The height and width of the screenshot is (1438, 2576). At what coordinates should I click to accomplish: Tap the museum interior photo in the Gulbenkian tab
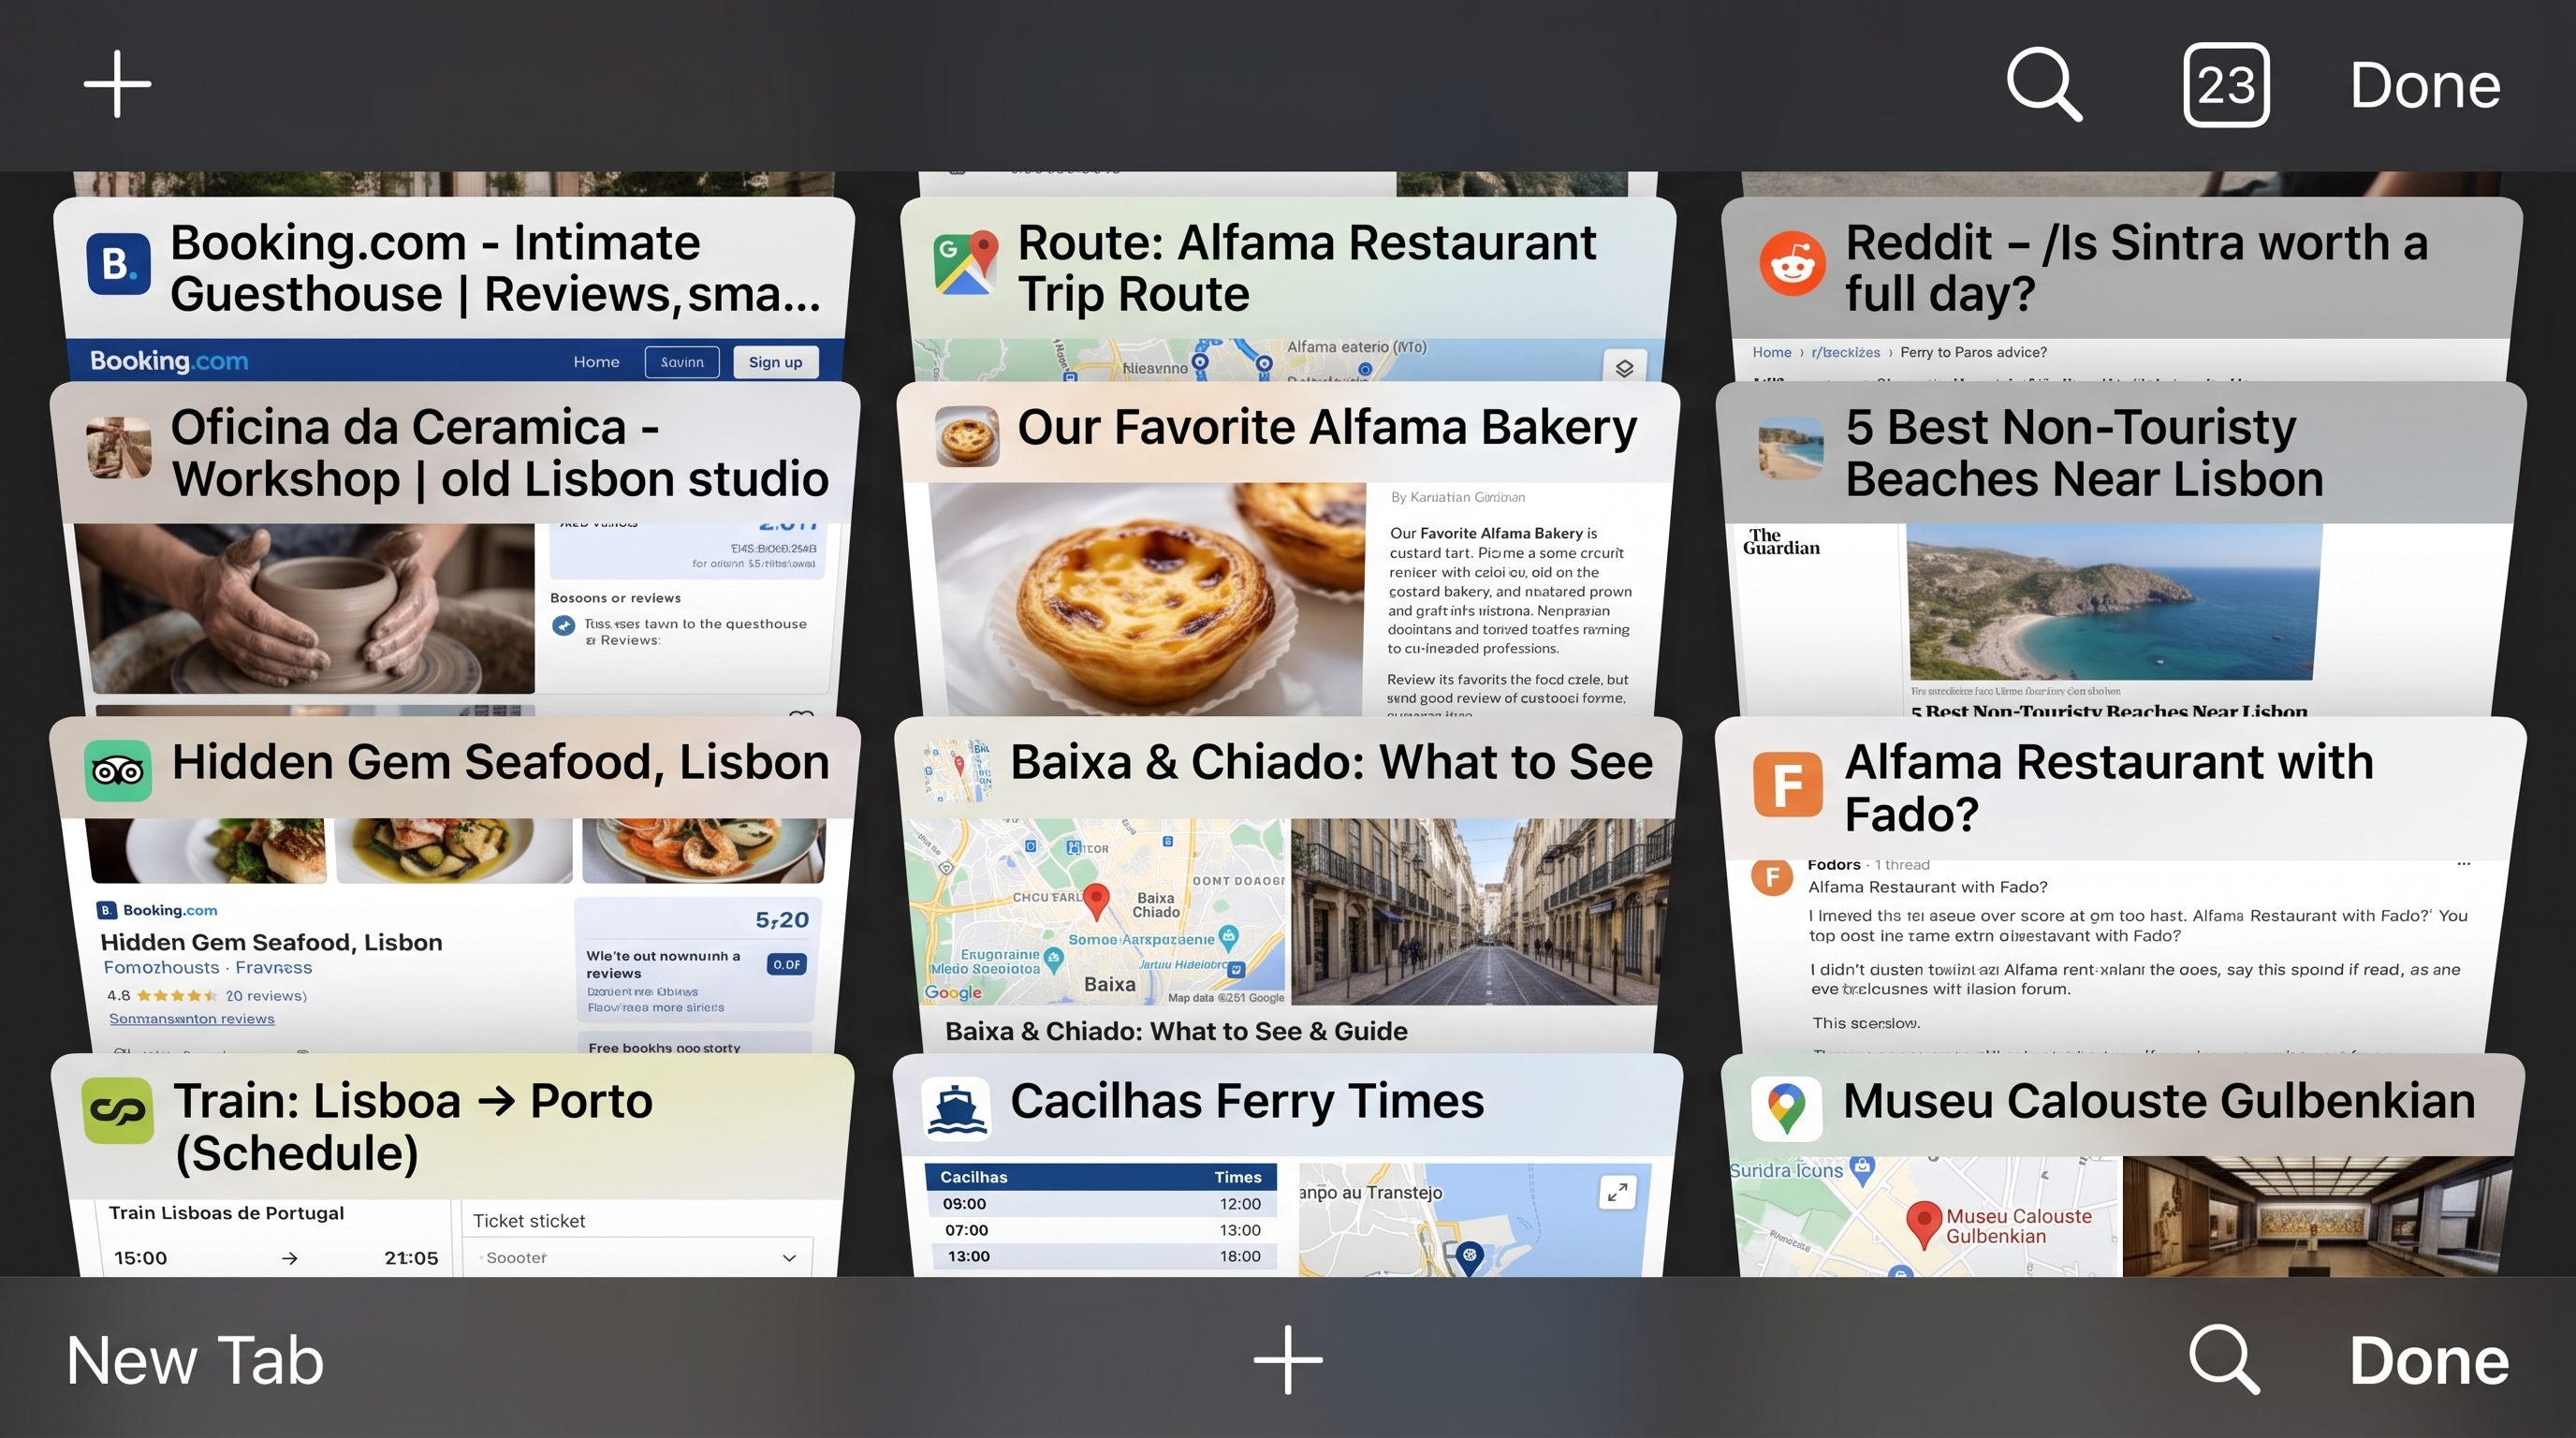tap(2316, 1216)
